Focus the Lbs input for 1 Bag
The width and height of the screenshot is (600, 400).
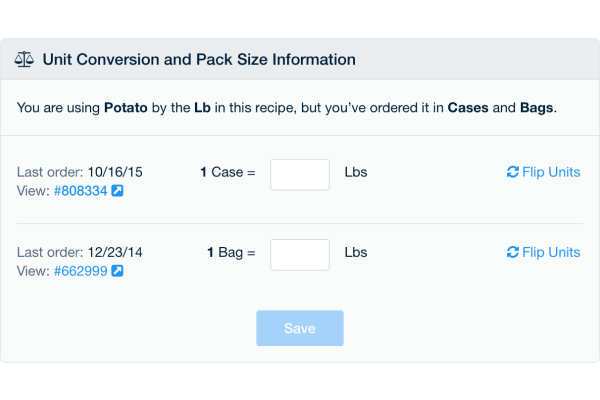(300, 254)
